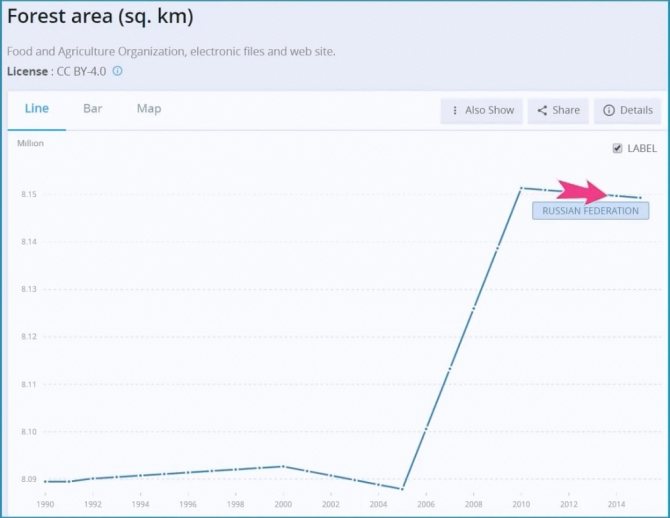This screenshot has height=518, width=670.
Task: Switch to the Line chart tab
Action: (x=36, y=109)
